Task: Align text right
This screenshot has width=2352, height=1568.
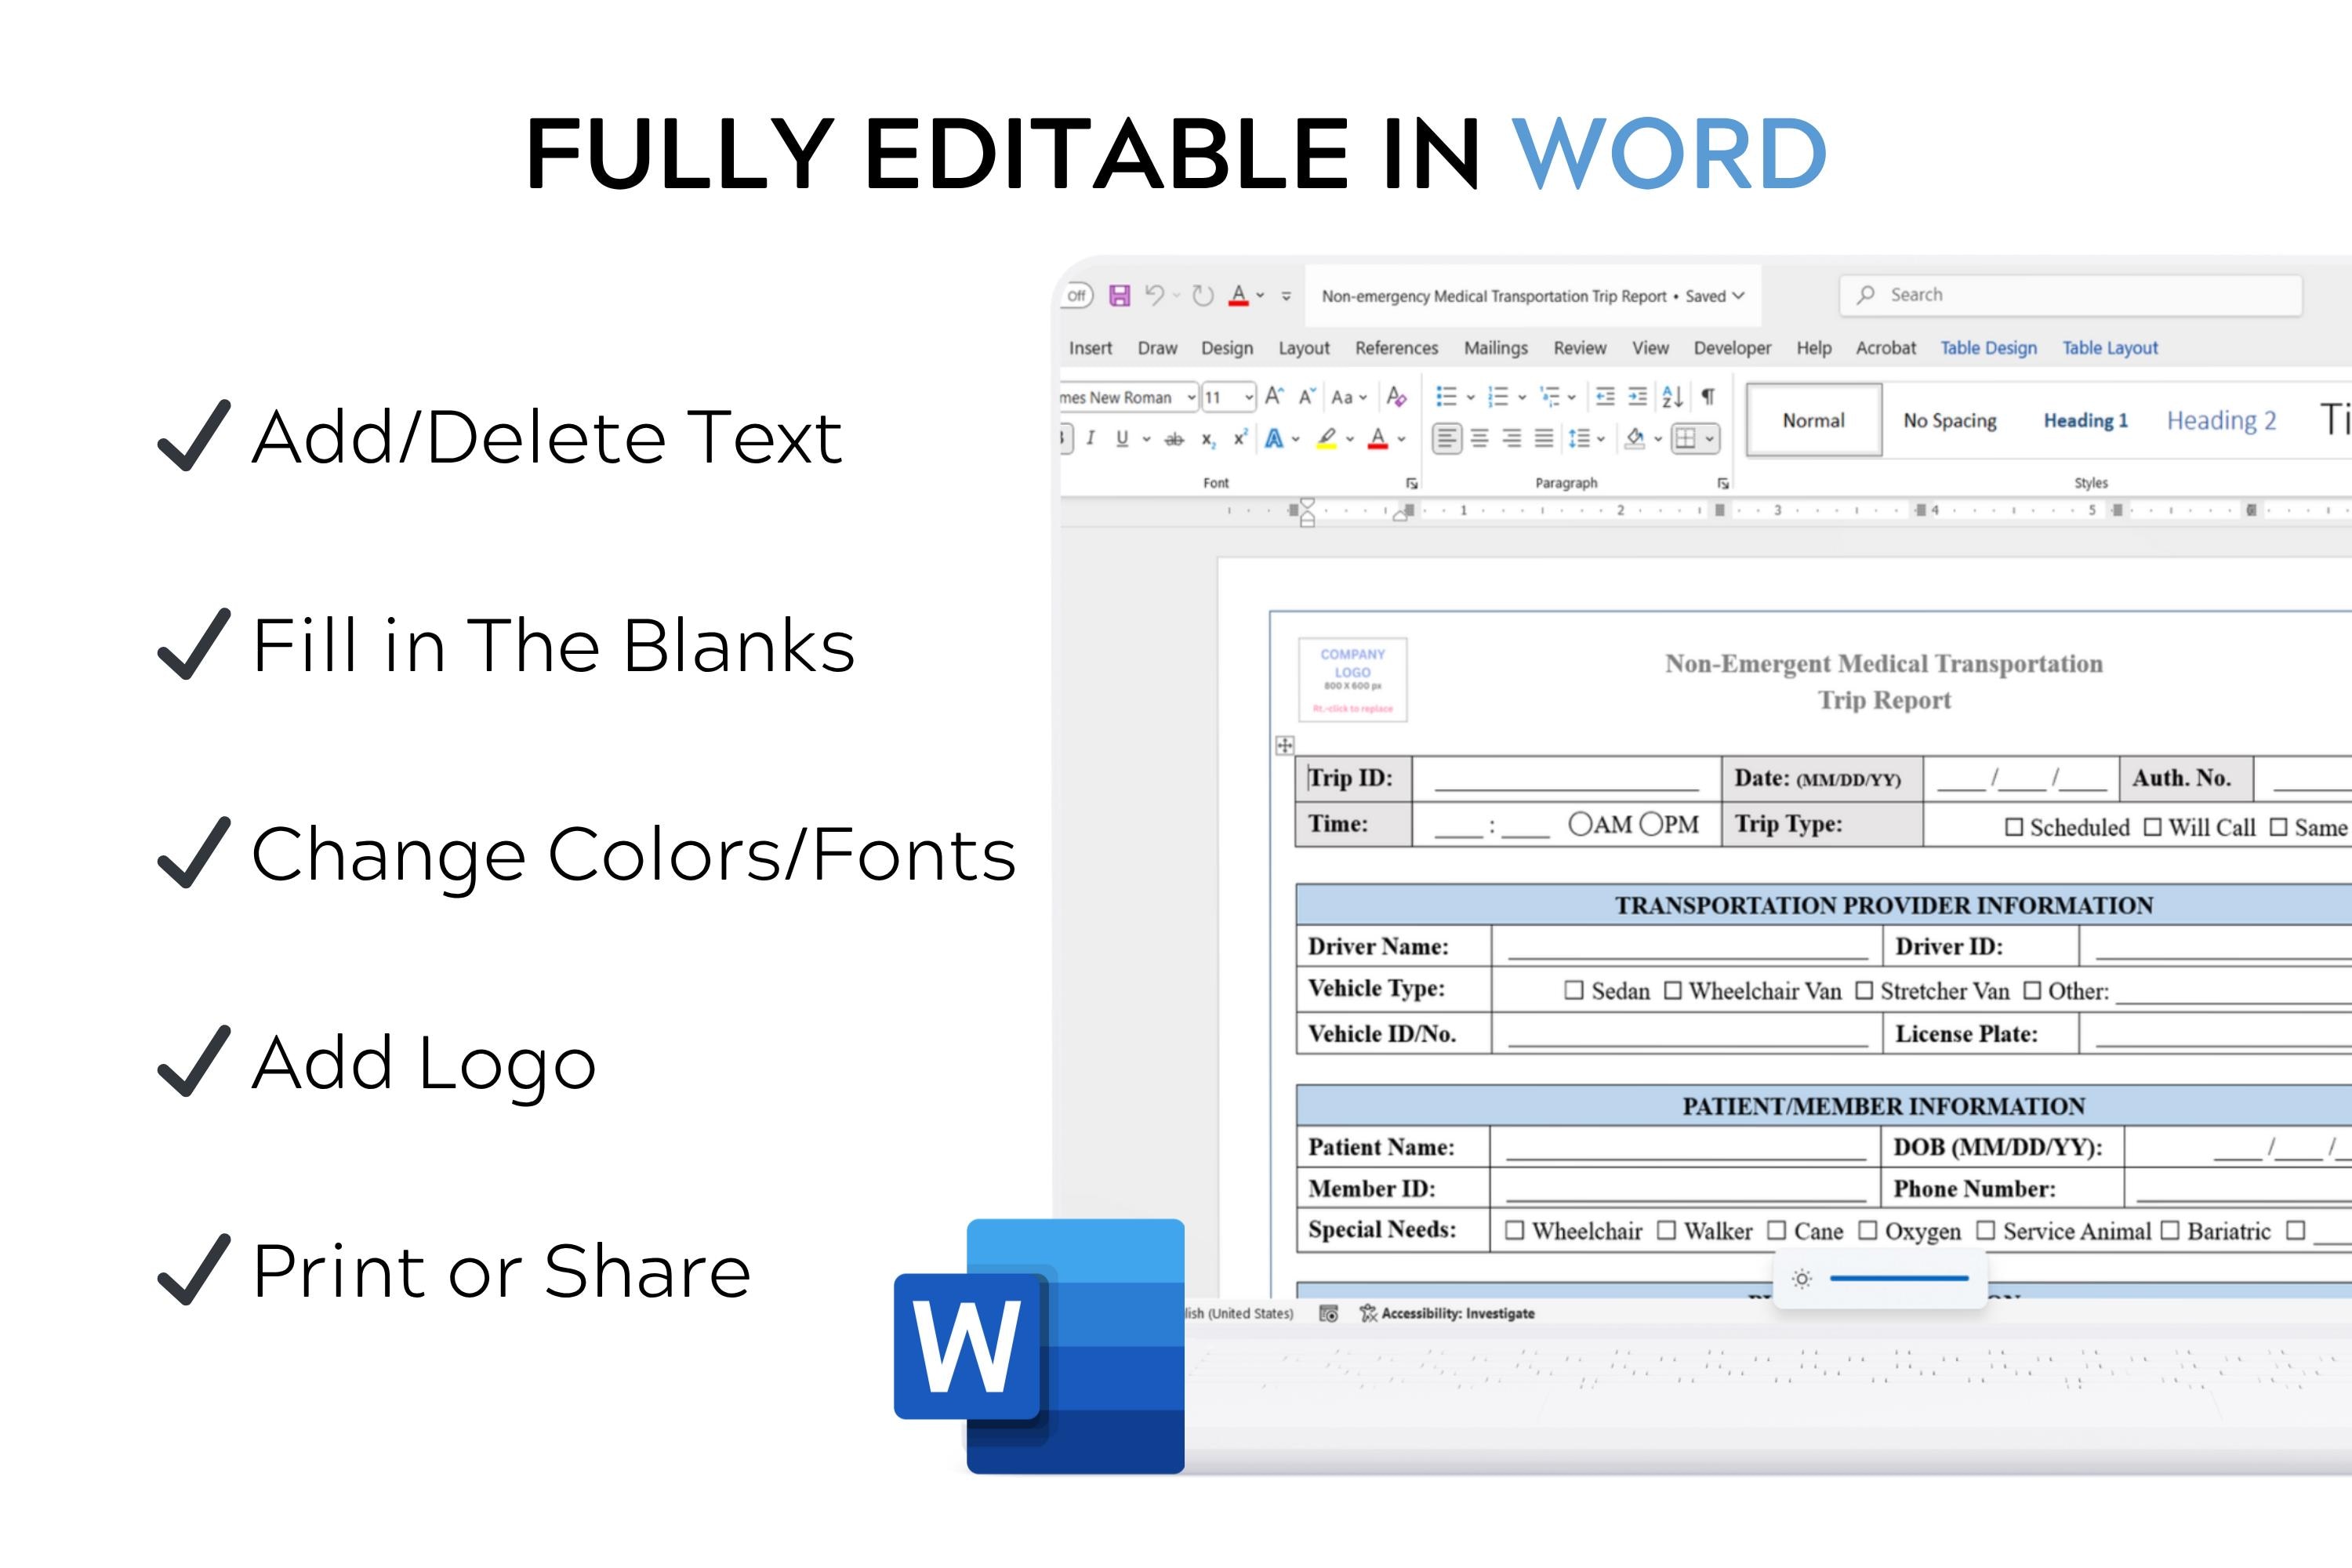Action: [1512, 438]
